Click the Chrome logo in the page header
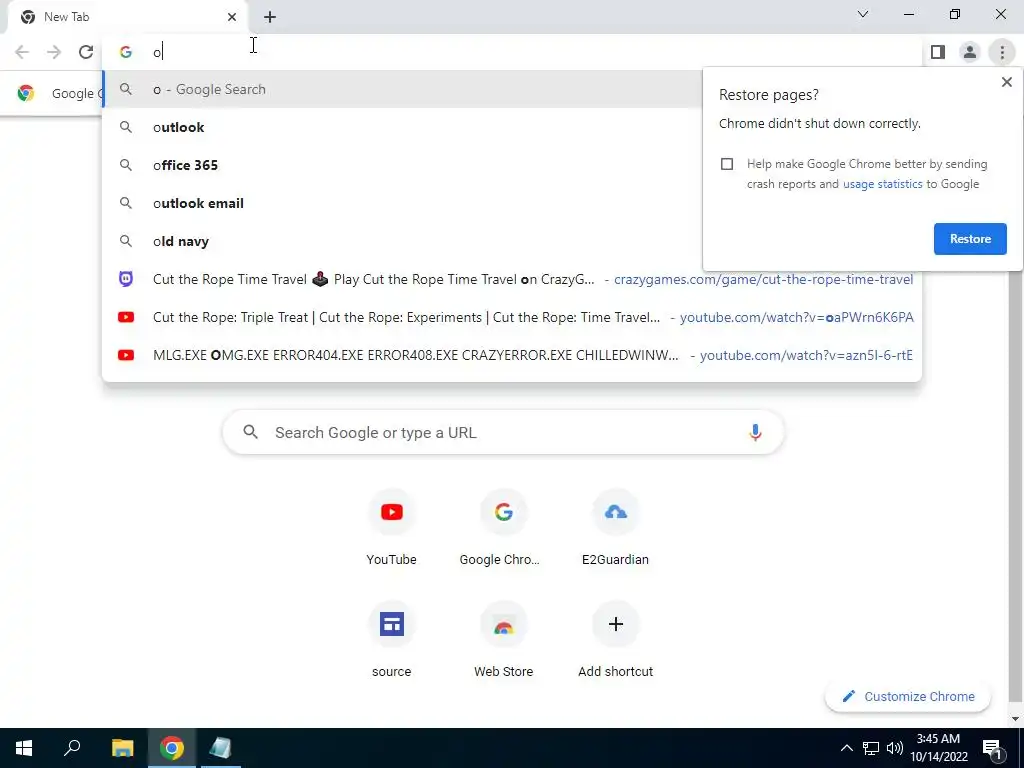Image resolution: width=1024 pixels, height=768 pixels. pos(25,93)
